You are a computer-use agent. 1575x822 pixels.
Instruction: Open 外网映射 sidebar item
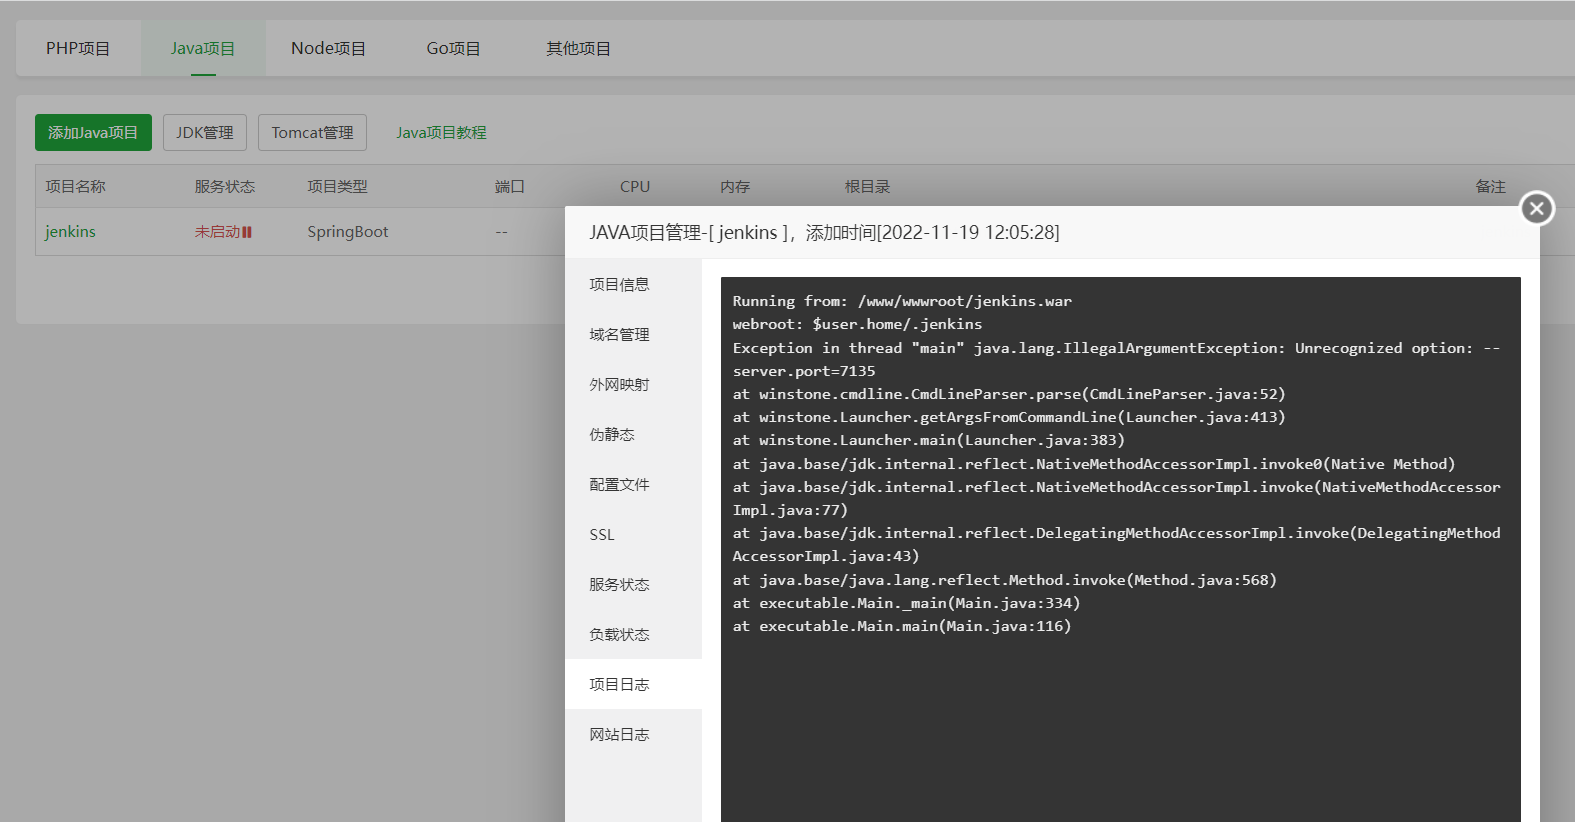pyautogui.click(x=633, y=384)
